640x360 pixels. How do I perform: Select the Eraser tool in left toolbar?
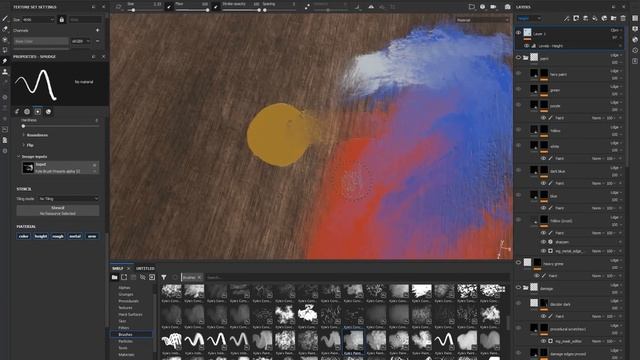click(5, 29)
